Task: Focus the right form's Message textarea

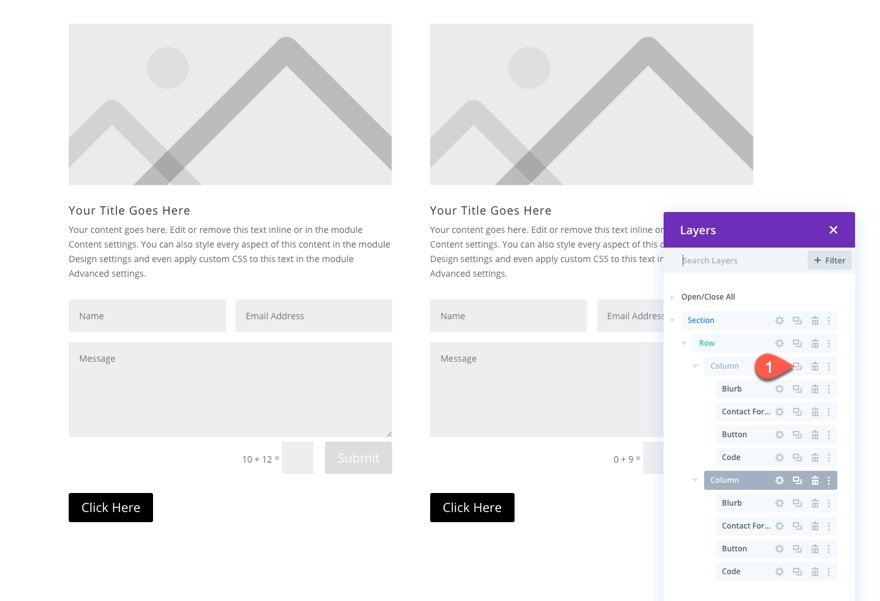Action: (x=547, y=389)
